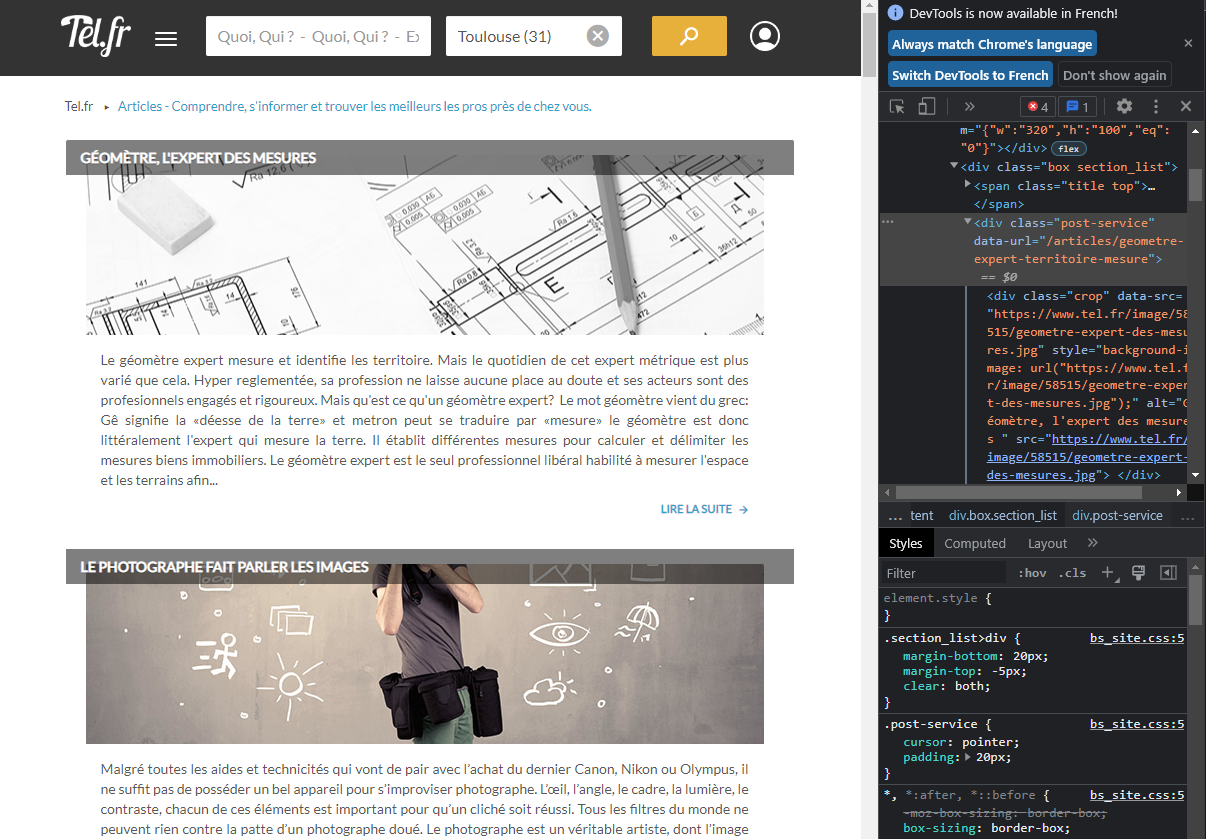This screenshot has height=839, width=1206.
Task: Clear the Toulouse (31) location field
Action: (597, 36)
